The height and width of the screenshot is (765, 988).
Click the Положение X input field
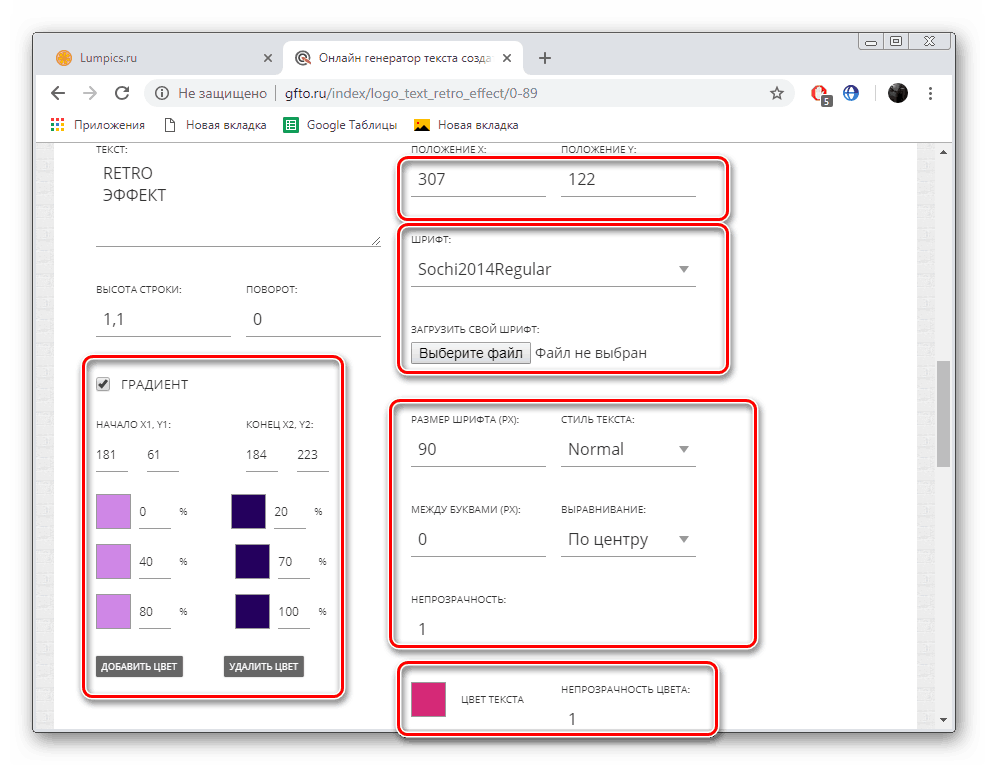(478, 180)
